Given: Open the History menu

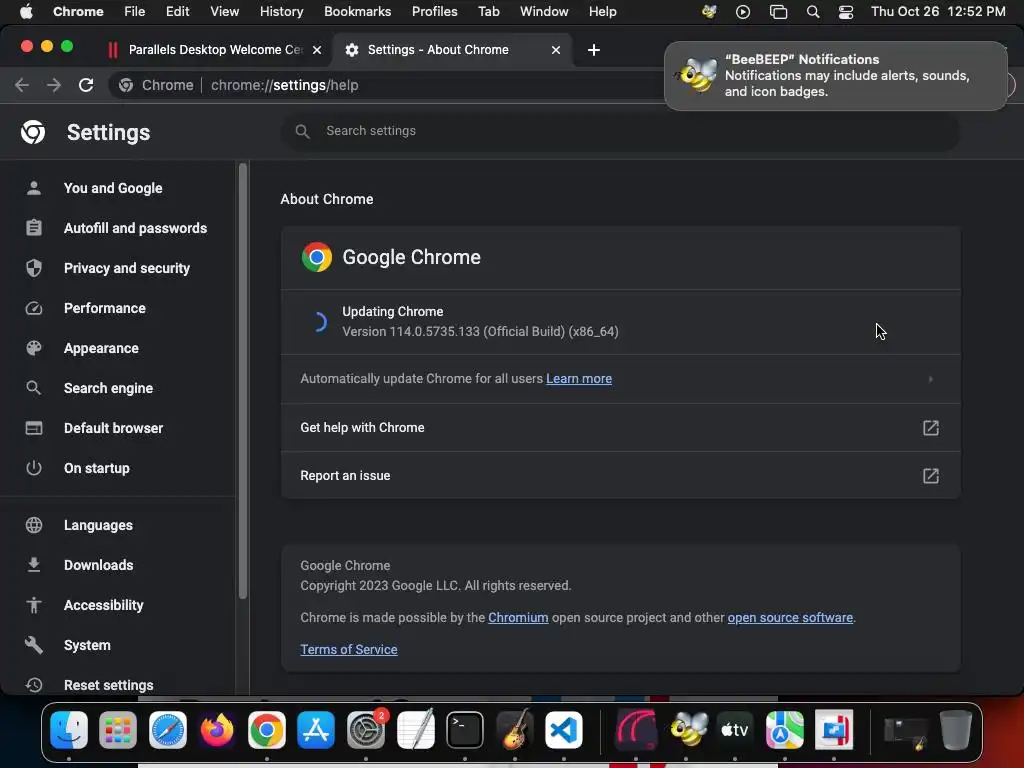Looking at the screenshot, I should point(281,12).
